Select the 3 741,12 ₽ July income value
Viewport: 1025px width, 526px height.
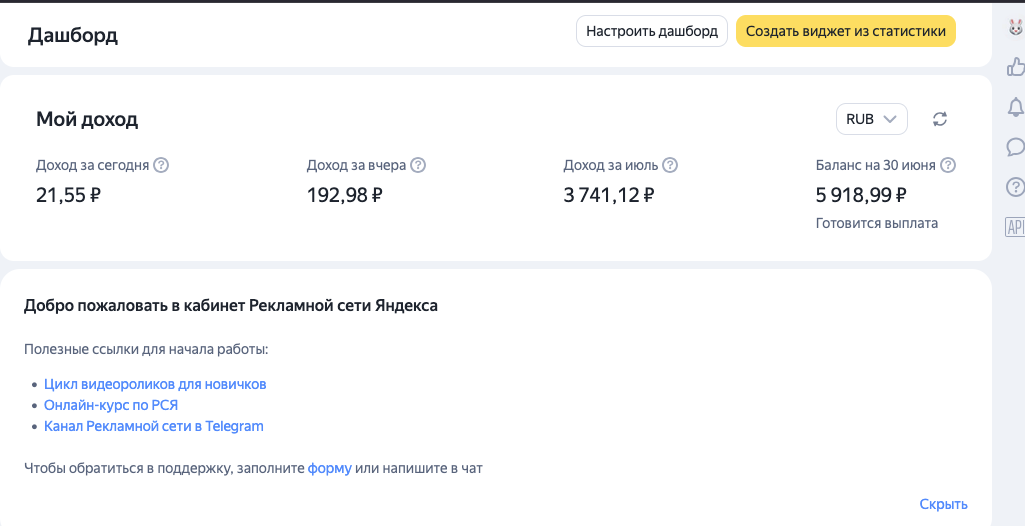click(609, 195)
